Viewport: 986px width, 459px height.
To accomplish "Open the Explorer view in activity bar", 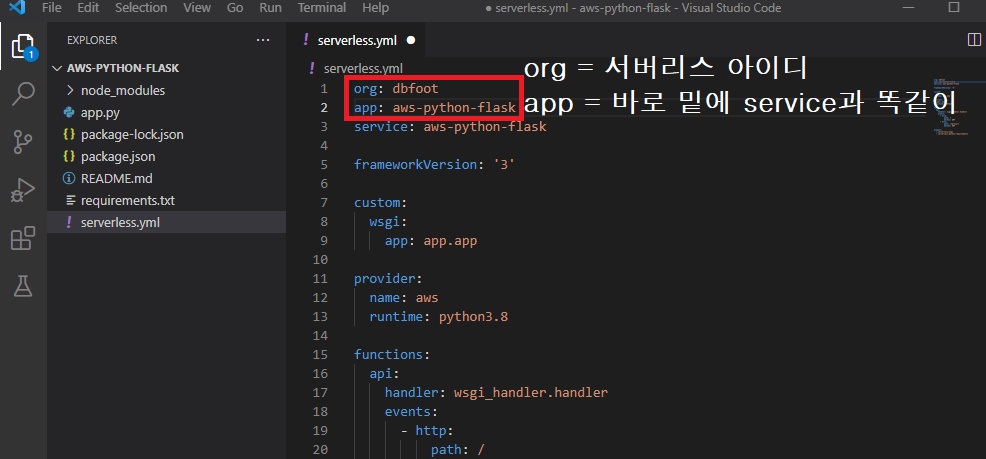I will [x=23, y=46].
